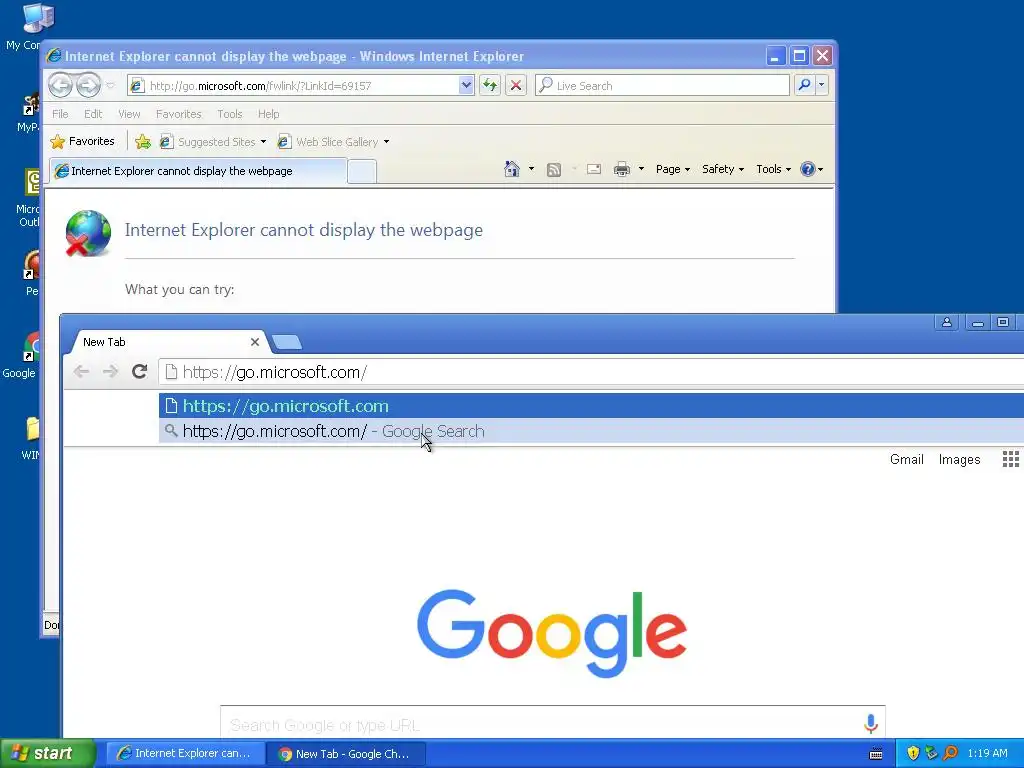This screenshot has height=768, width=1024.
Task: Click the keyboard icon in taskbar
Action: (876, 754)
